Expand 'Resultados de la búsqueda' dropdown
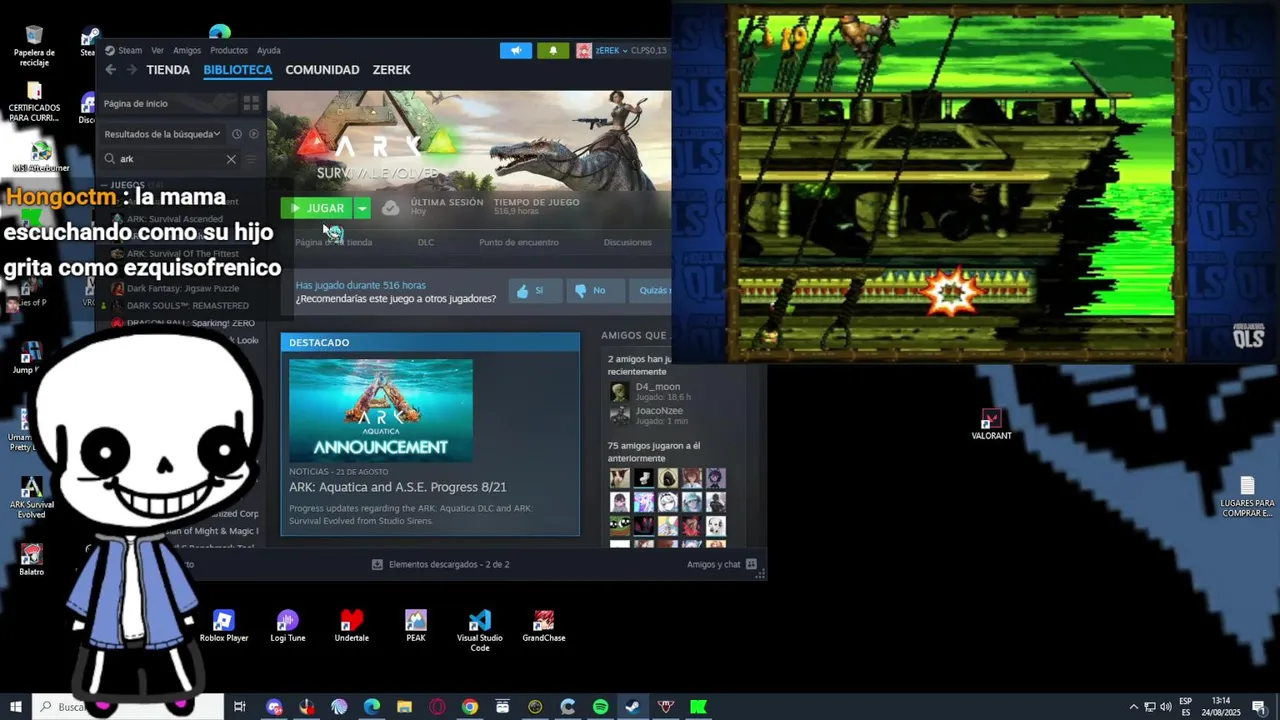This screenshot has height=720, width=1280. [x=162, y=134]
